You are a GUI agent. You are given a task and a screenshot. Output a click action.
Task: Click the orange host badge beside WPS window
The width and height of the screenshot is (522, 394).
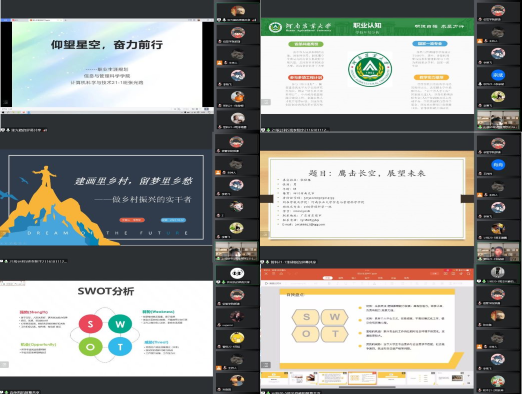479,347
